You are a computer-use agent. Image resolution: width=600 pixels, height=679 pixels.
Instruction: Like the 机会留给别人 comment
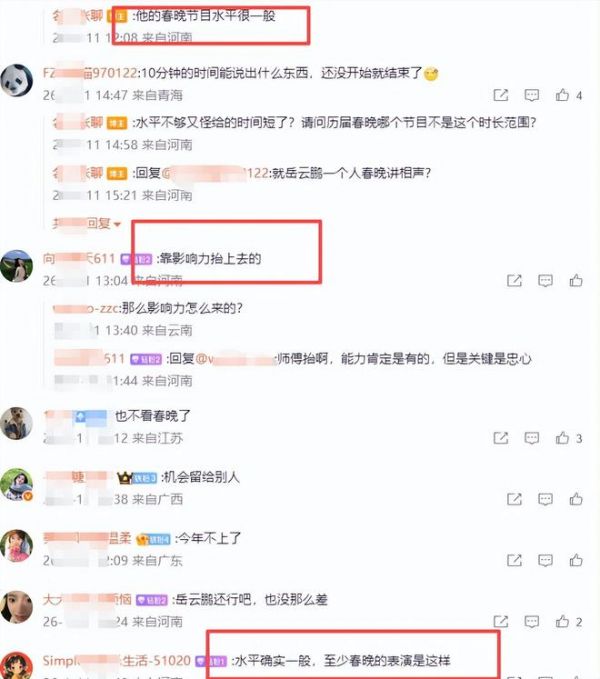pyautogui.click(x=576, y=499)
